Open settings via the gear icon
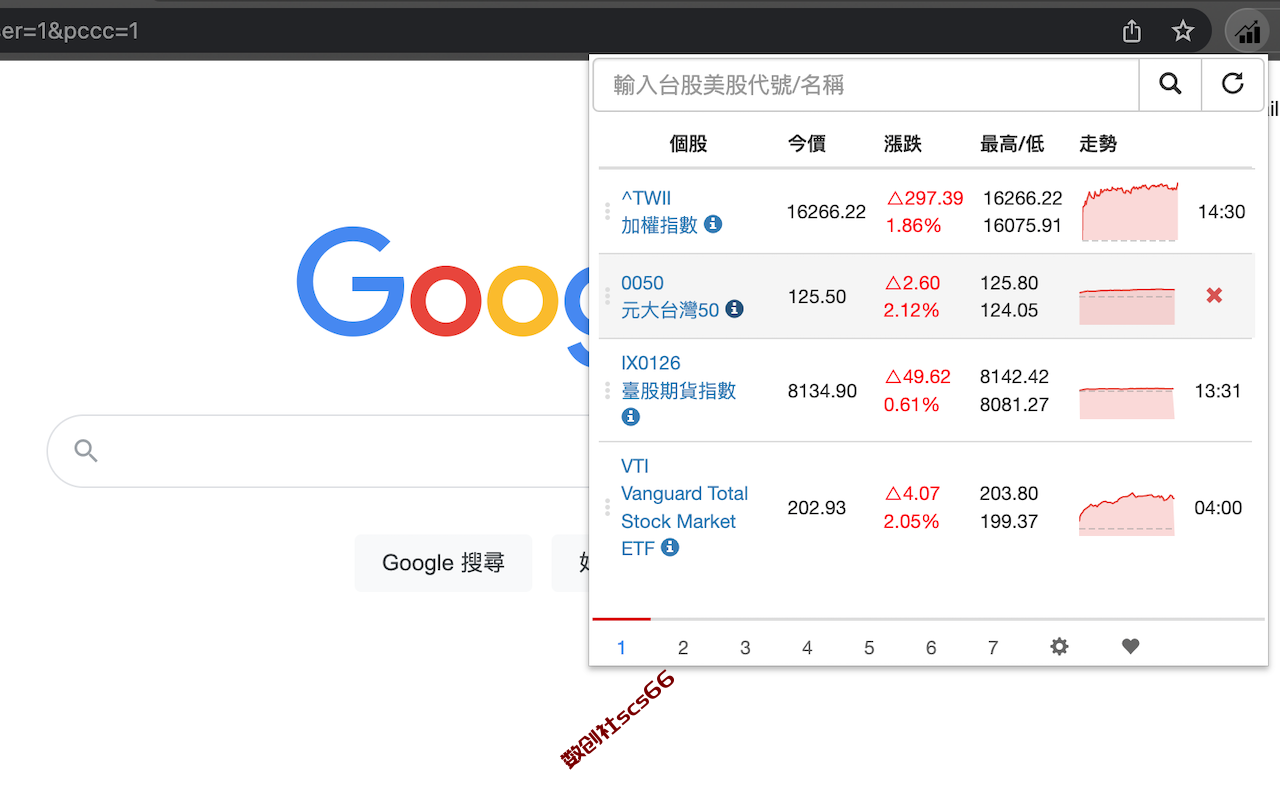This screenshot has width=1280, height=800. (1059, 647)
